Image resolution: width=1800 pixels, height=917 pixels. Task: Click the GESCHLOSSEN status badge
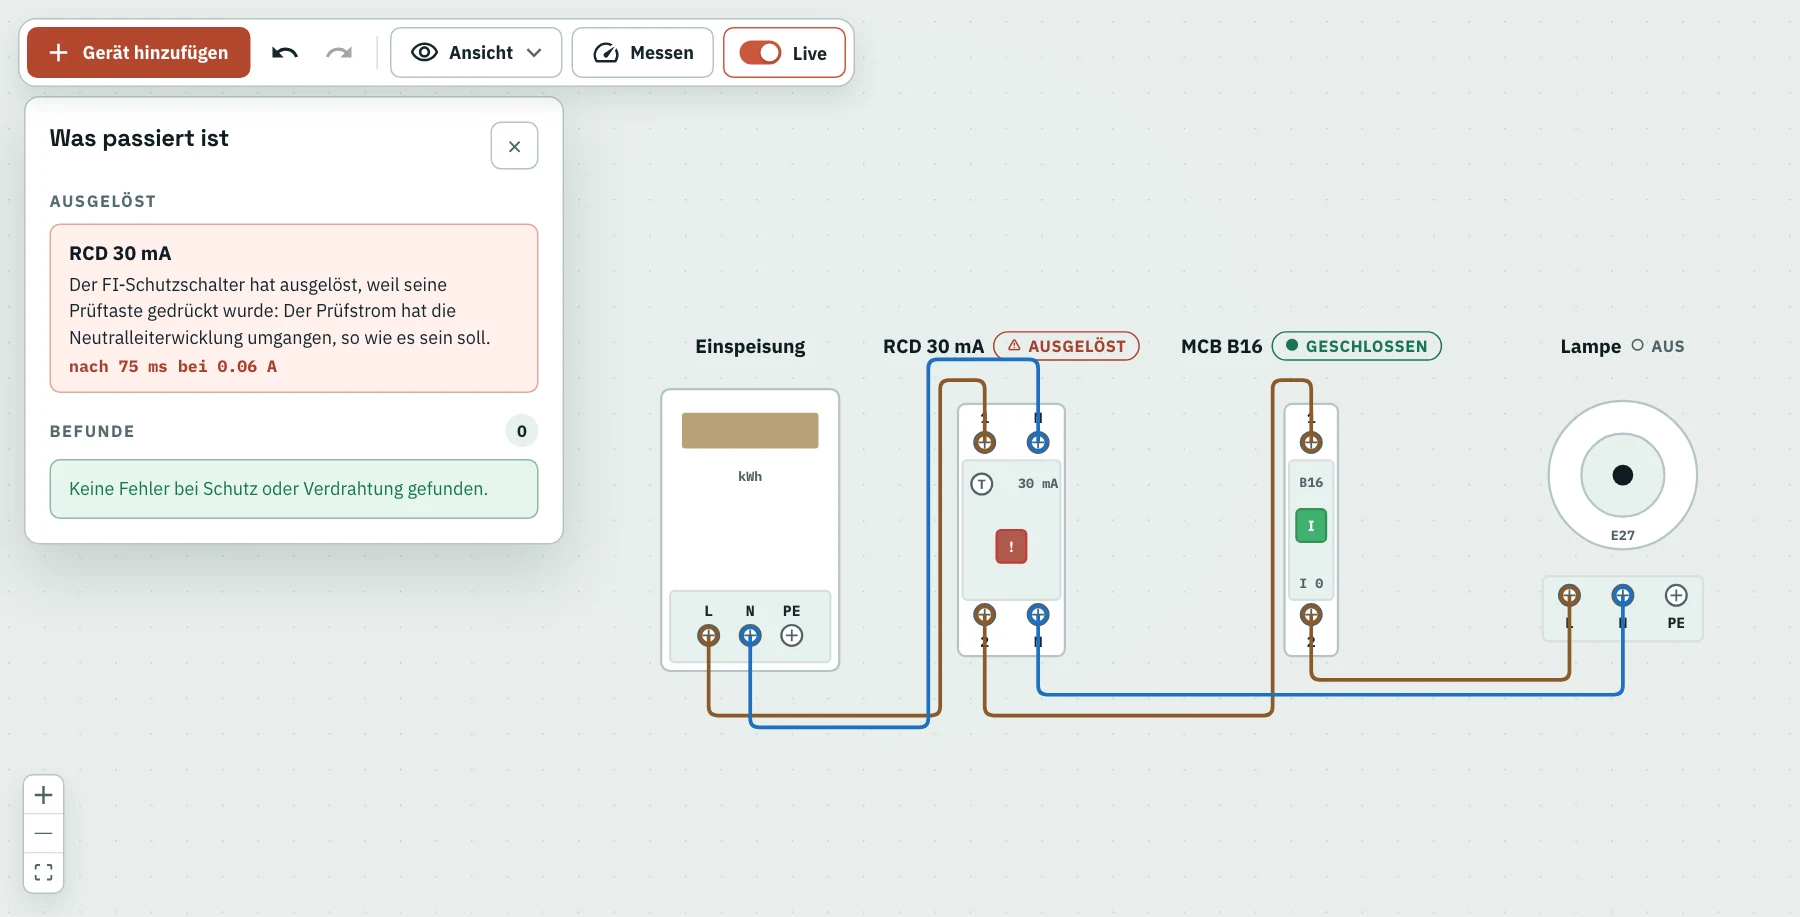[x=1356, y=346]
